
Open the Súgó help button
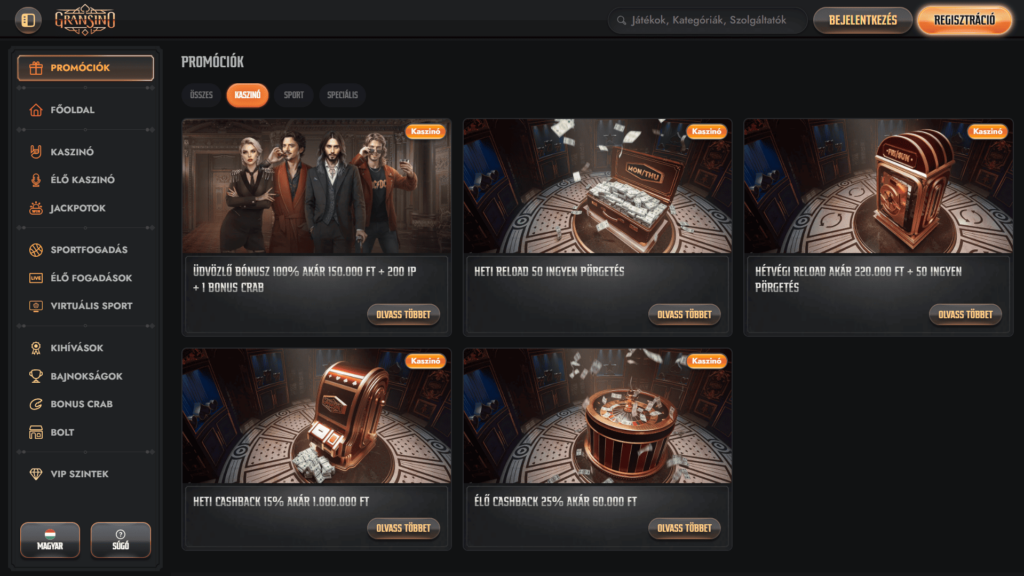[x=121, y=539]
